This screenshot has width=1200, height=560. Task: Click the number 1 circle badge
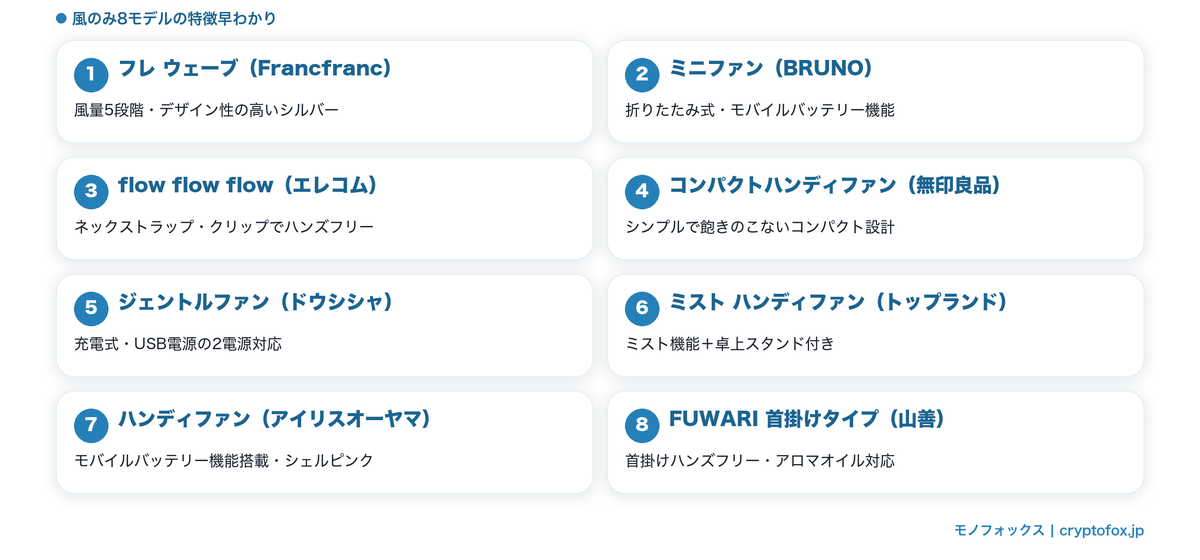tap(91, 74)
